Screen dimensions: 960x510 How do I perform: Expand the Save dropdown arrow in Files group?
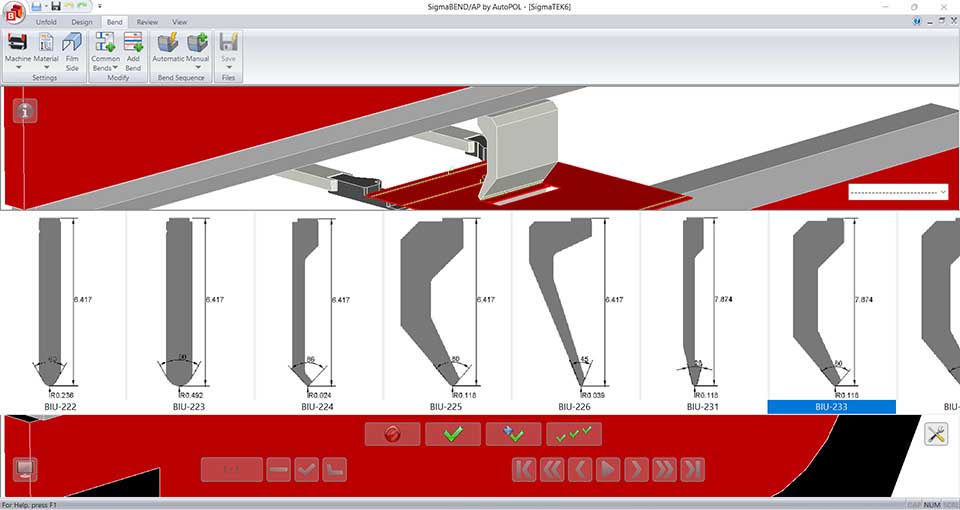click(228, 67)
